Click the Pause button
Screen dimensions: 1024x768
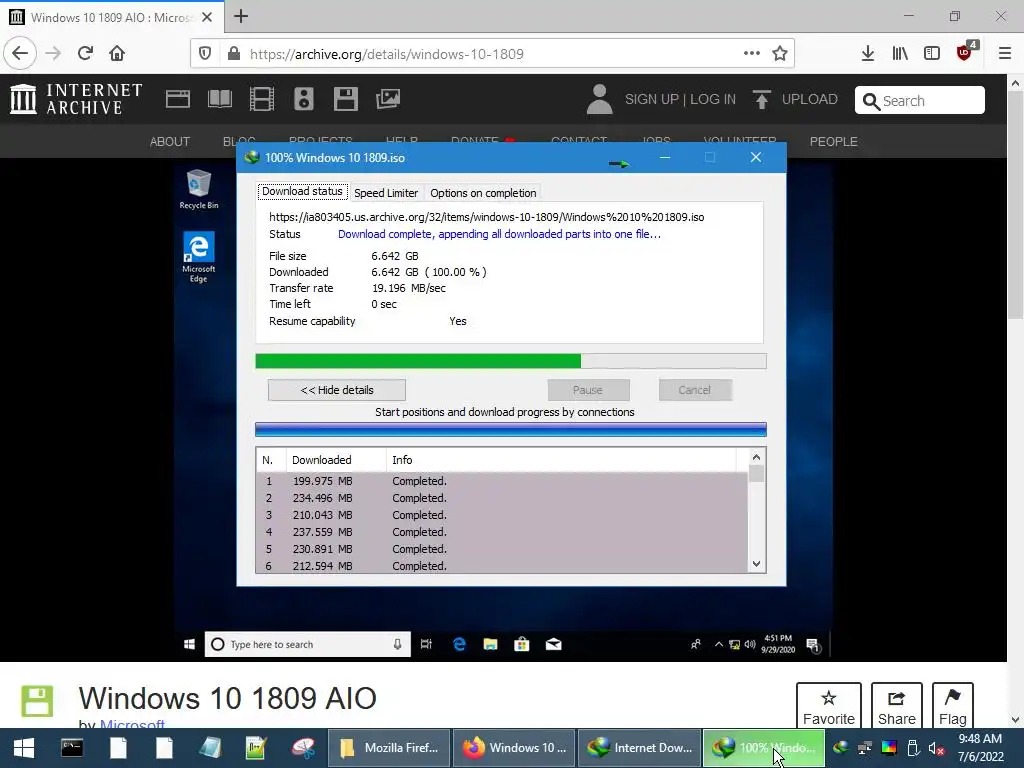[x=588, y=390]
